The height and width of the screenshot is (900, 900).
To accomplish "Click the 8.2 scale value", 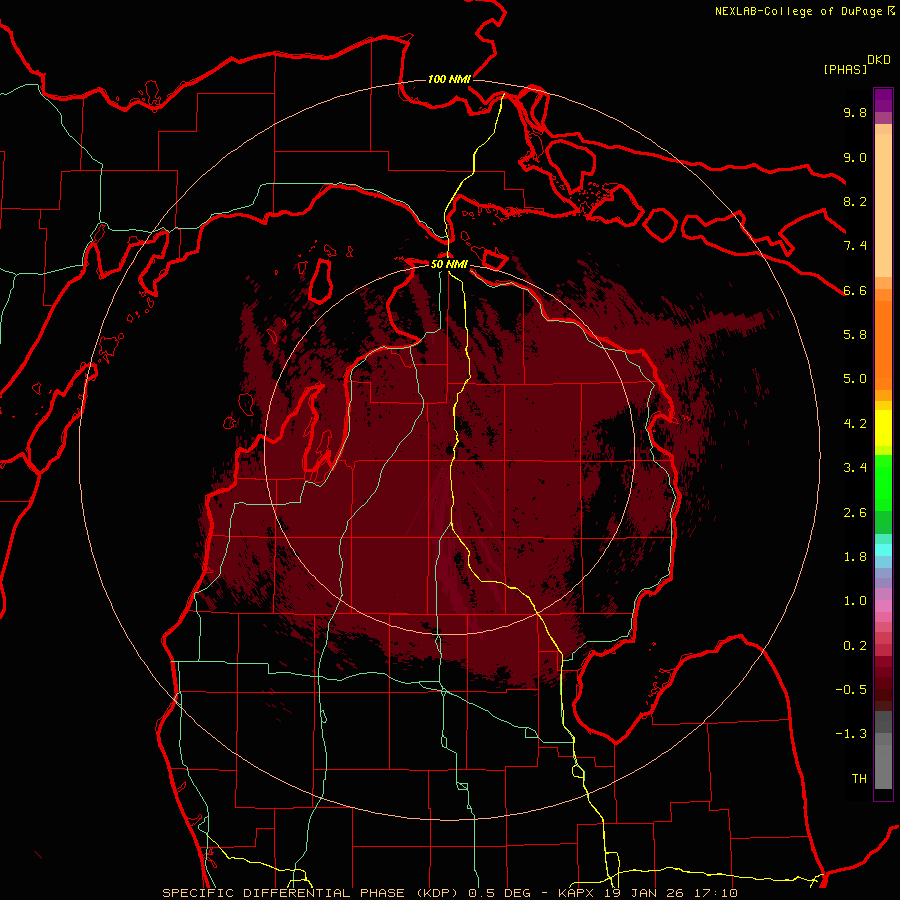I will [855, 201].
